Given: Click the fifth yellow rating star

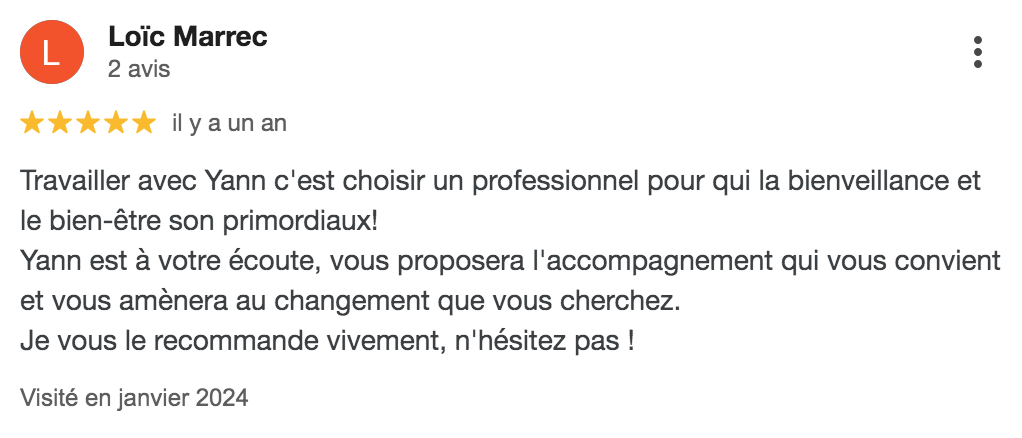Looking at the screenshot, I should [144, 123].
